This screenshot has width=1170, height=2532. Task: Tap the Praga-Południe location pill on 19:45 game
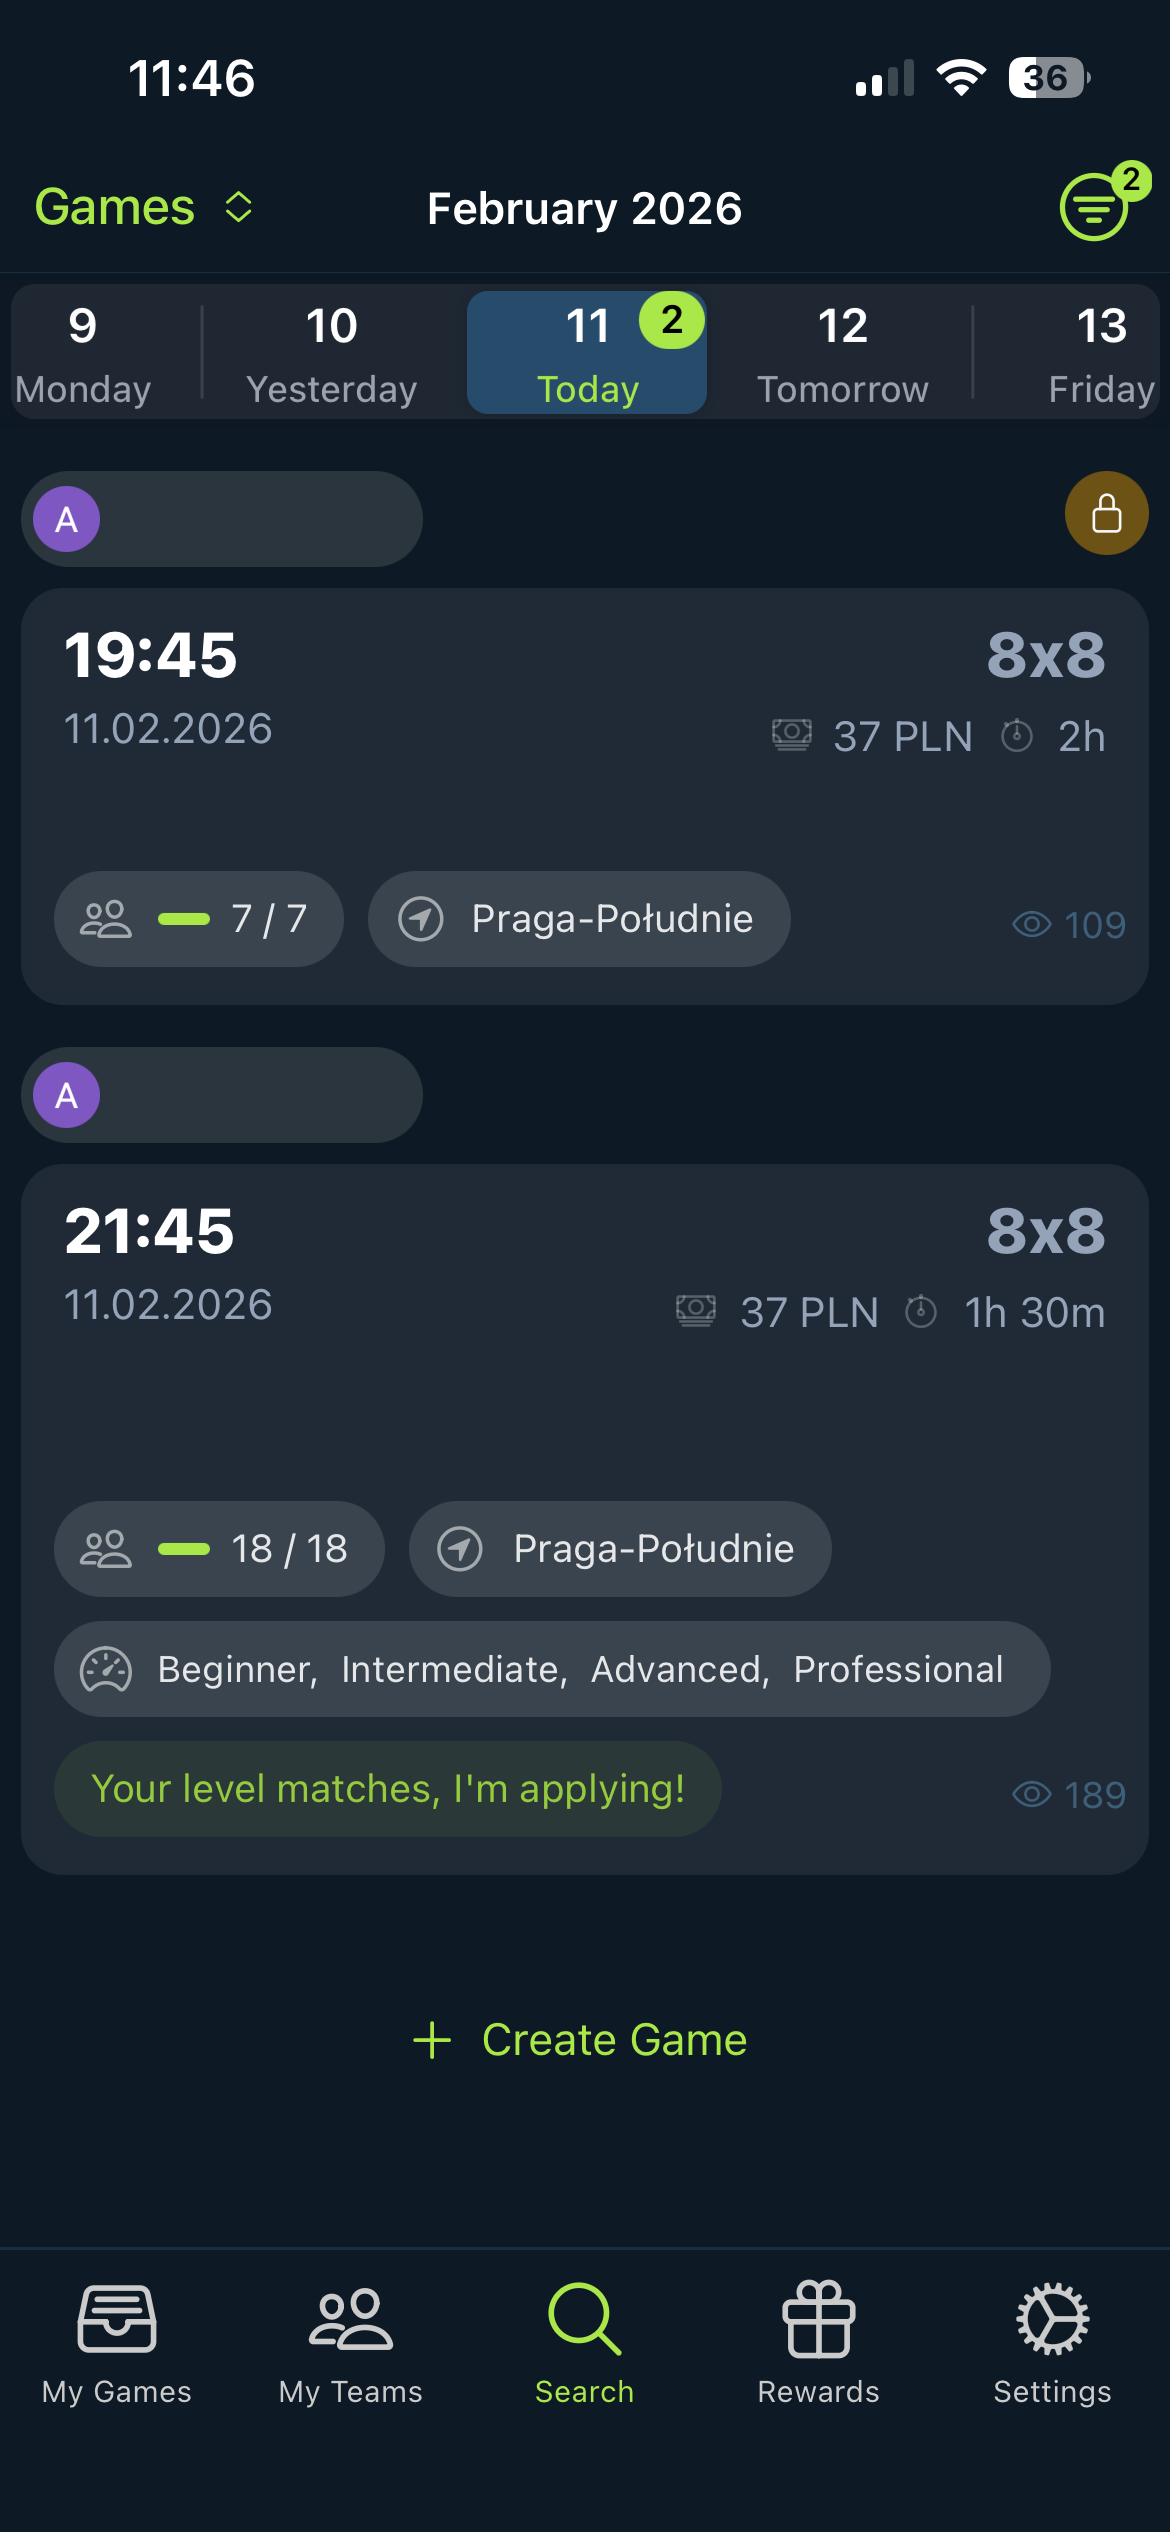pyautogui.click(x=578, y=918)
